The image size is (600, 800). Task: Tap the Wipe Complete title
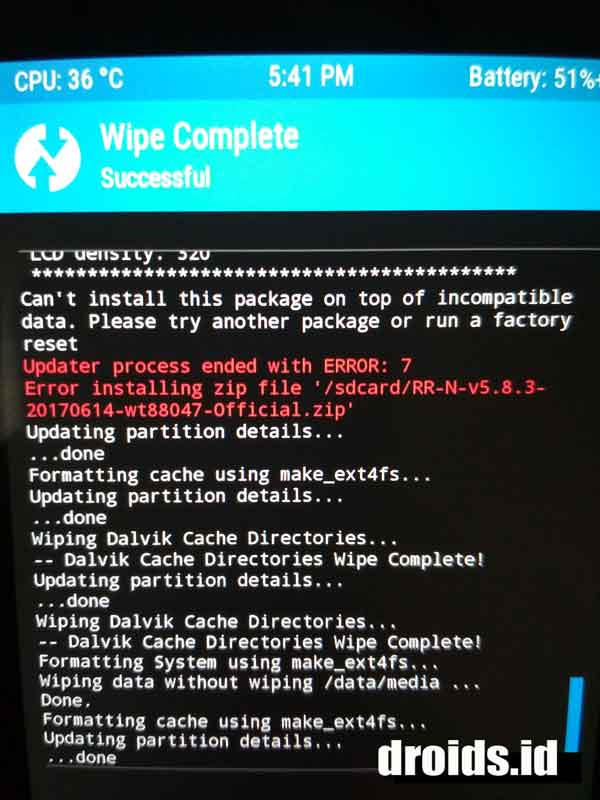click(x=199, y=137)
